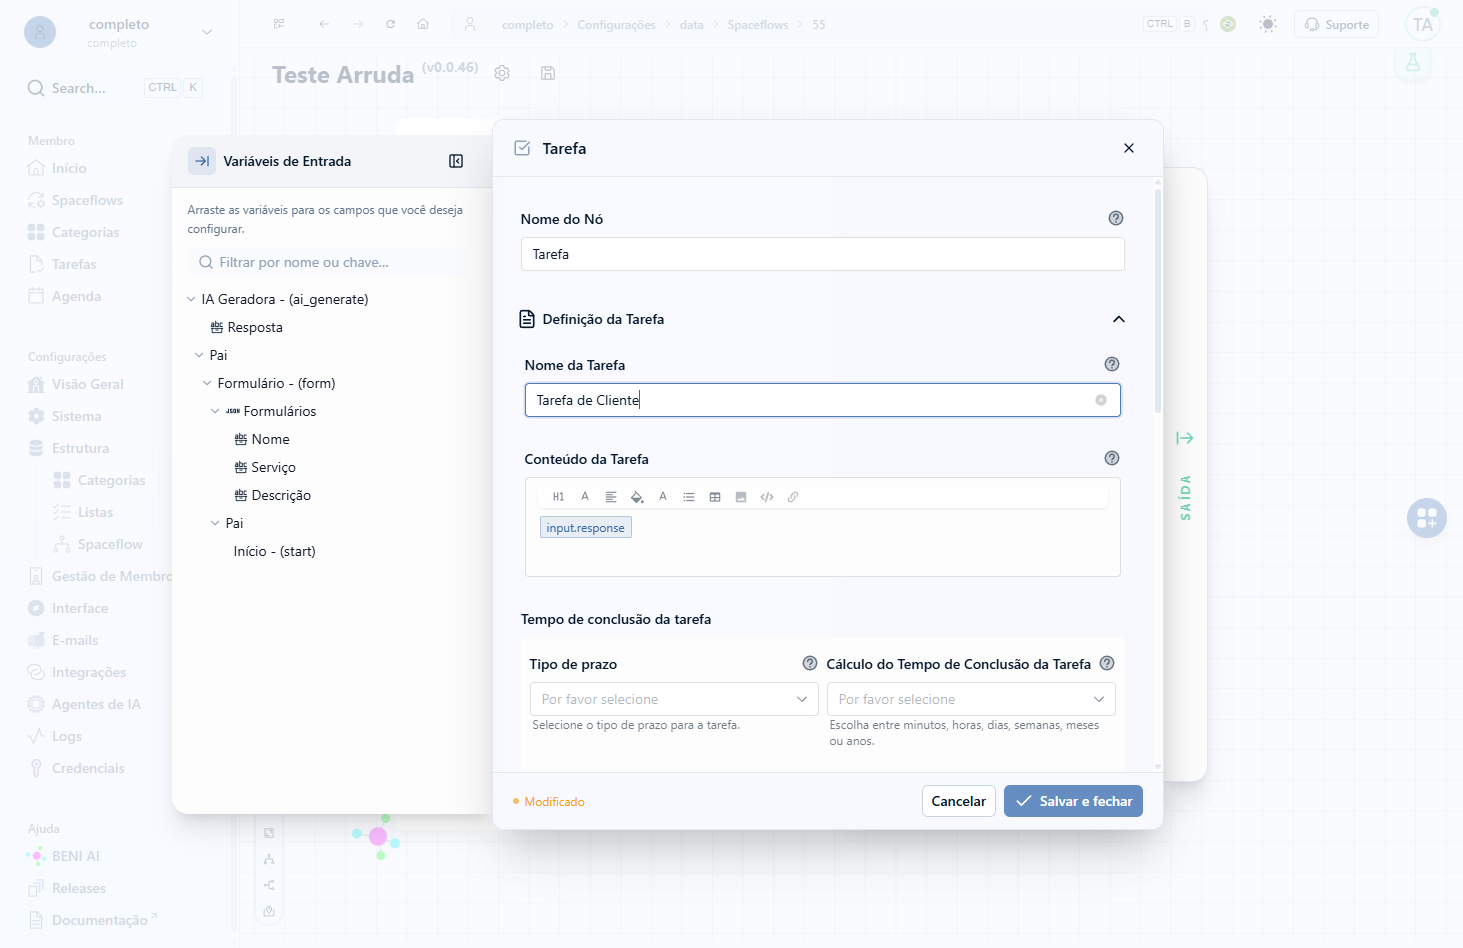Select the Início - (start) node
Screen dimensions: 1463x948
tap(275, 551)
